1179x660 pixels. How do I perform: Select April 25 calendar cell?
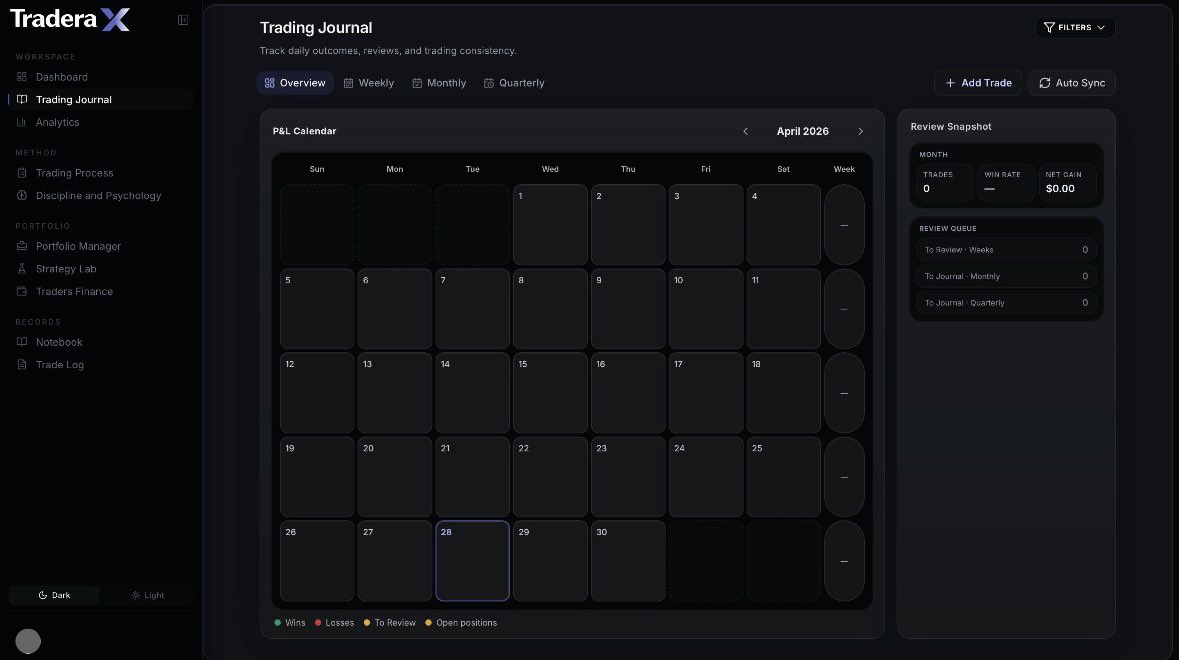783,477
